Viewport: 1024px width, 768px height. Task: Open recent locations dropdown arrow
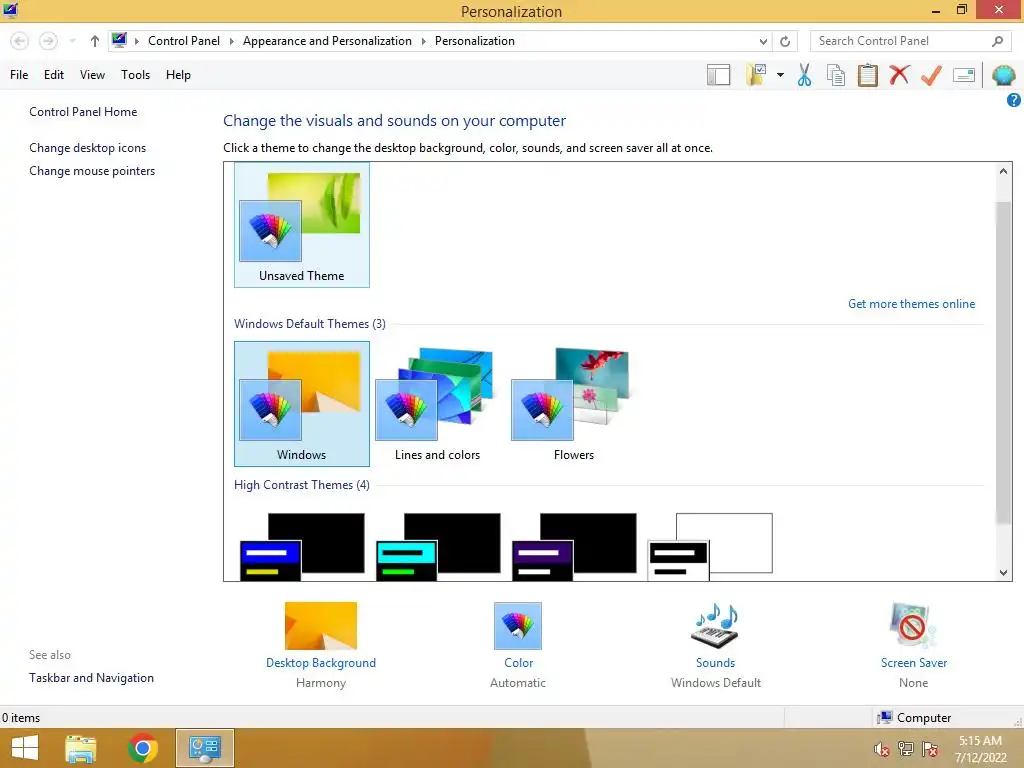[72, 41]
